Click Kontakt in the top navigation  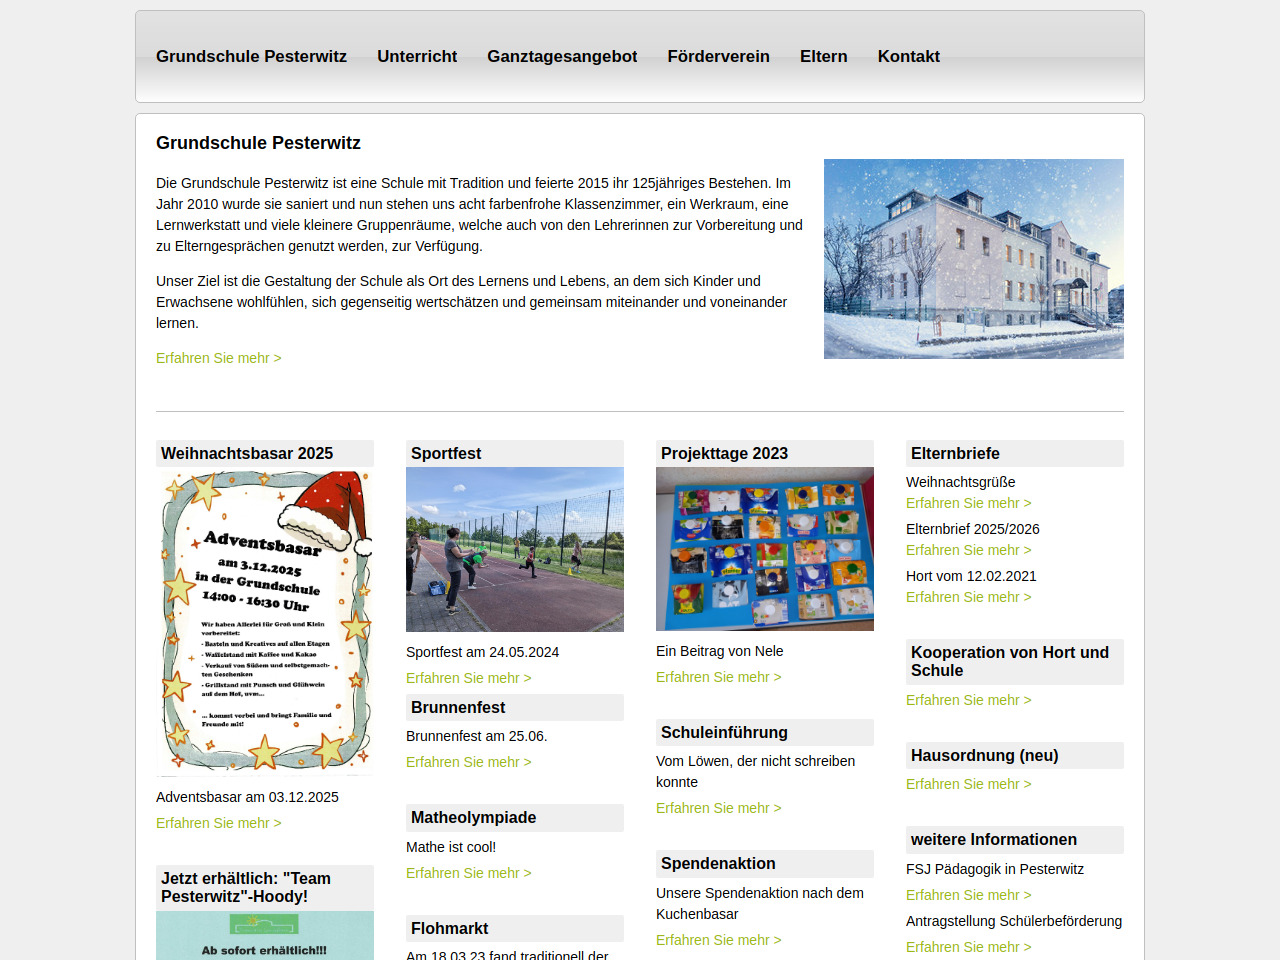coord(908,57)
